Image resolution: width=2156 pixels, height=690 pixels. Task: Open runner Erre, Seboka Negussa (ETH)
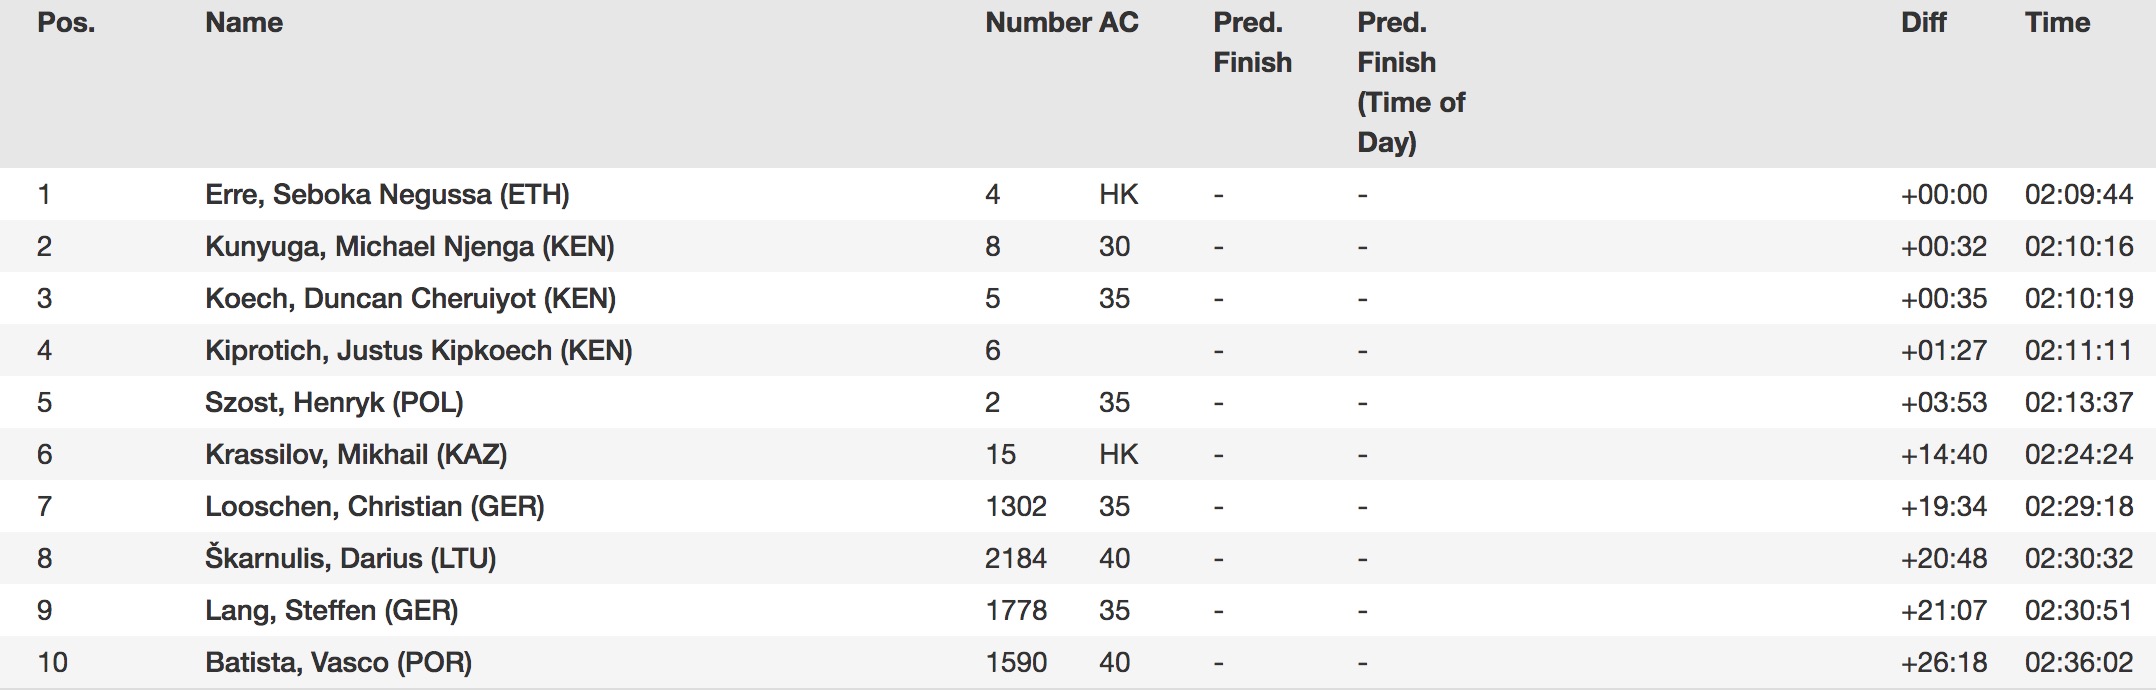[387, 194]
